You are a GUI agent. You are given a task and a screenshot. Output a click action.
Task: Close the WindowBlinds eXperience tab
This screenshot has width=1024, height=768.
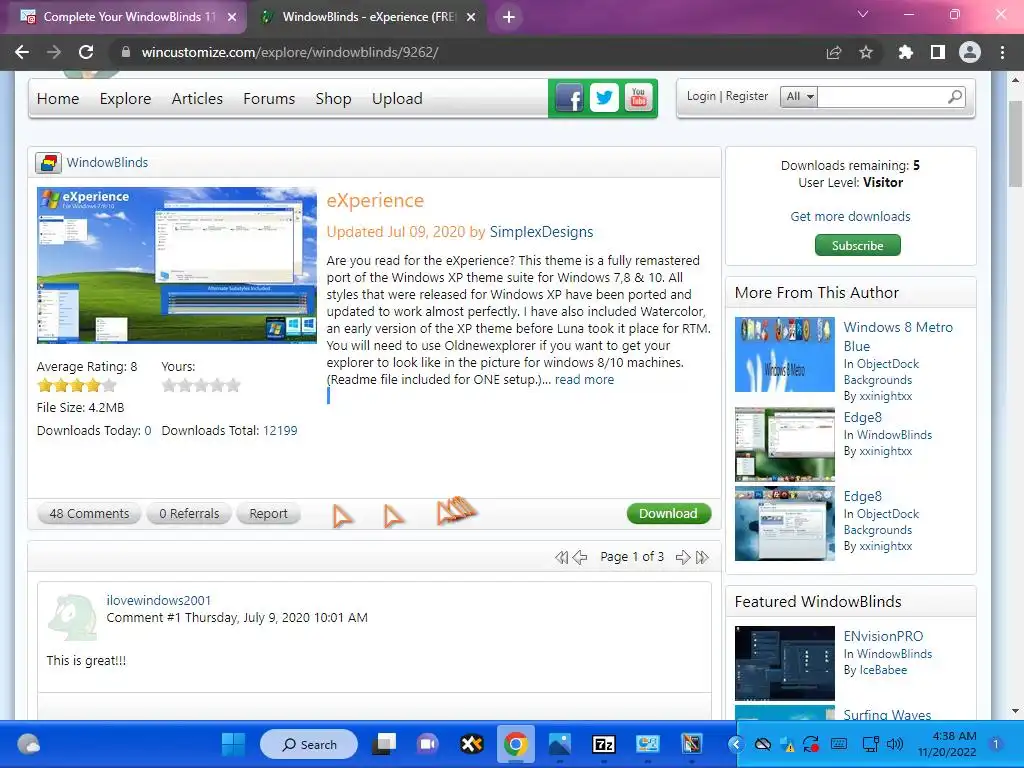471,17
